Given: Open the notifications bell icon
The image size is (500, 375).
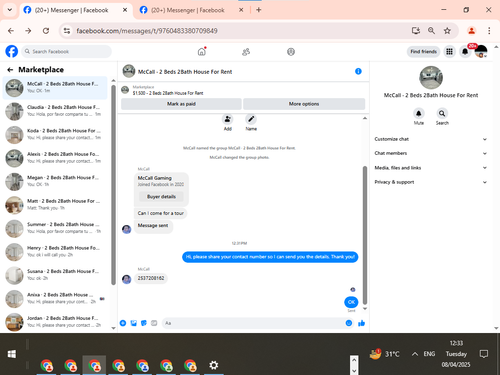Looking at the screenshot, I should coord(465,52).
